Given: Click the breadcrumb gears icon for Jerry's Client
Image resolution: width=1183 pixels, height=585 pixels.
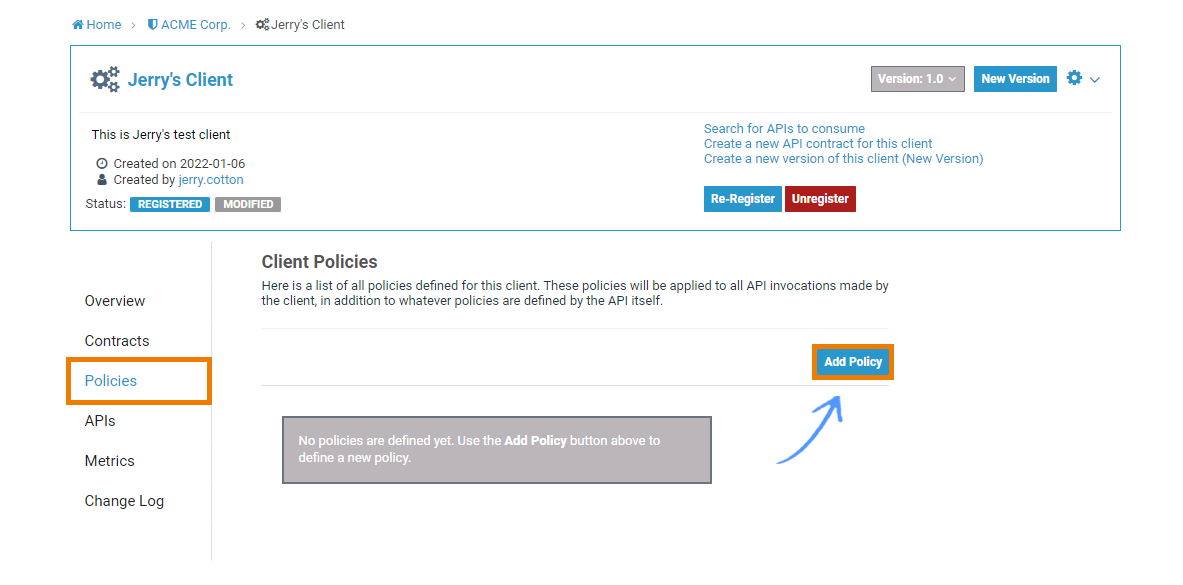Looking at the screenshot, I should click(263, 25).
